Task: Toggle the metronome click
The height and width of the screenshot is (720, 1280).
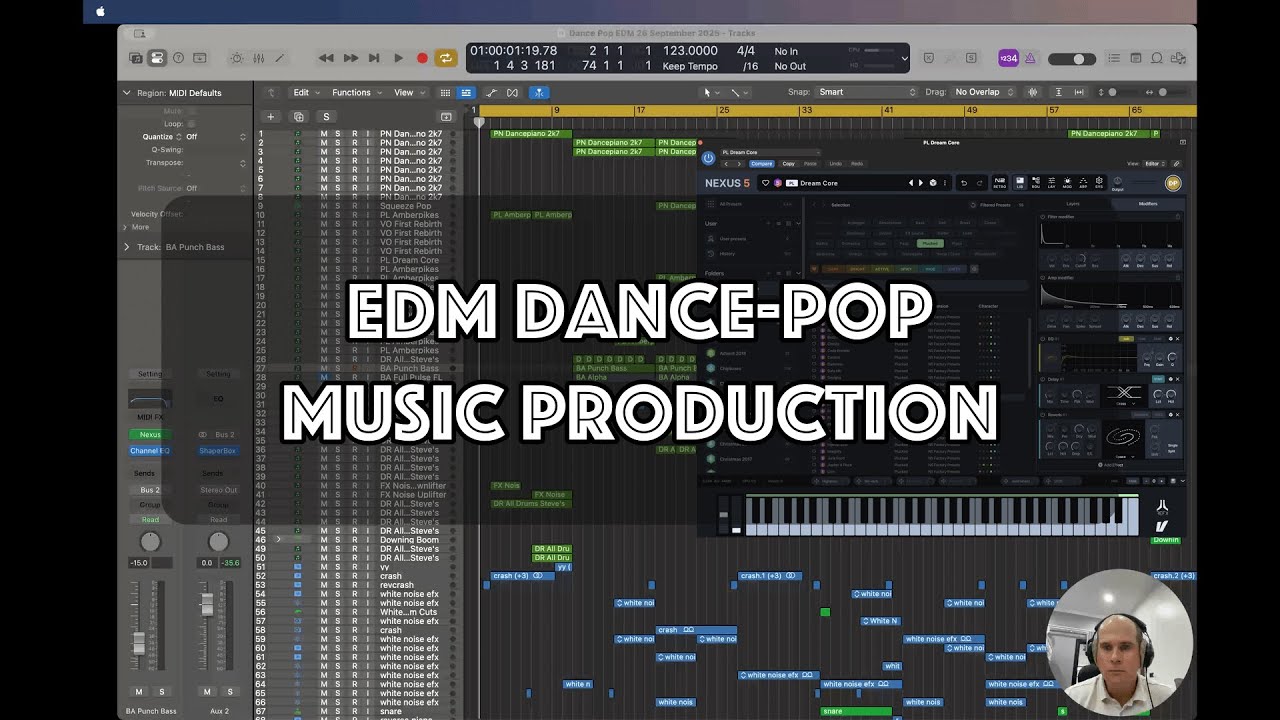Action: pos(1031,58)
